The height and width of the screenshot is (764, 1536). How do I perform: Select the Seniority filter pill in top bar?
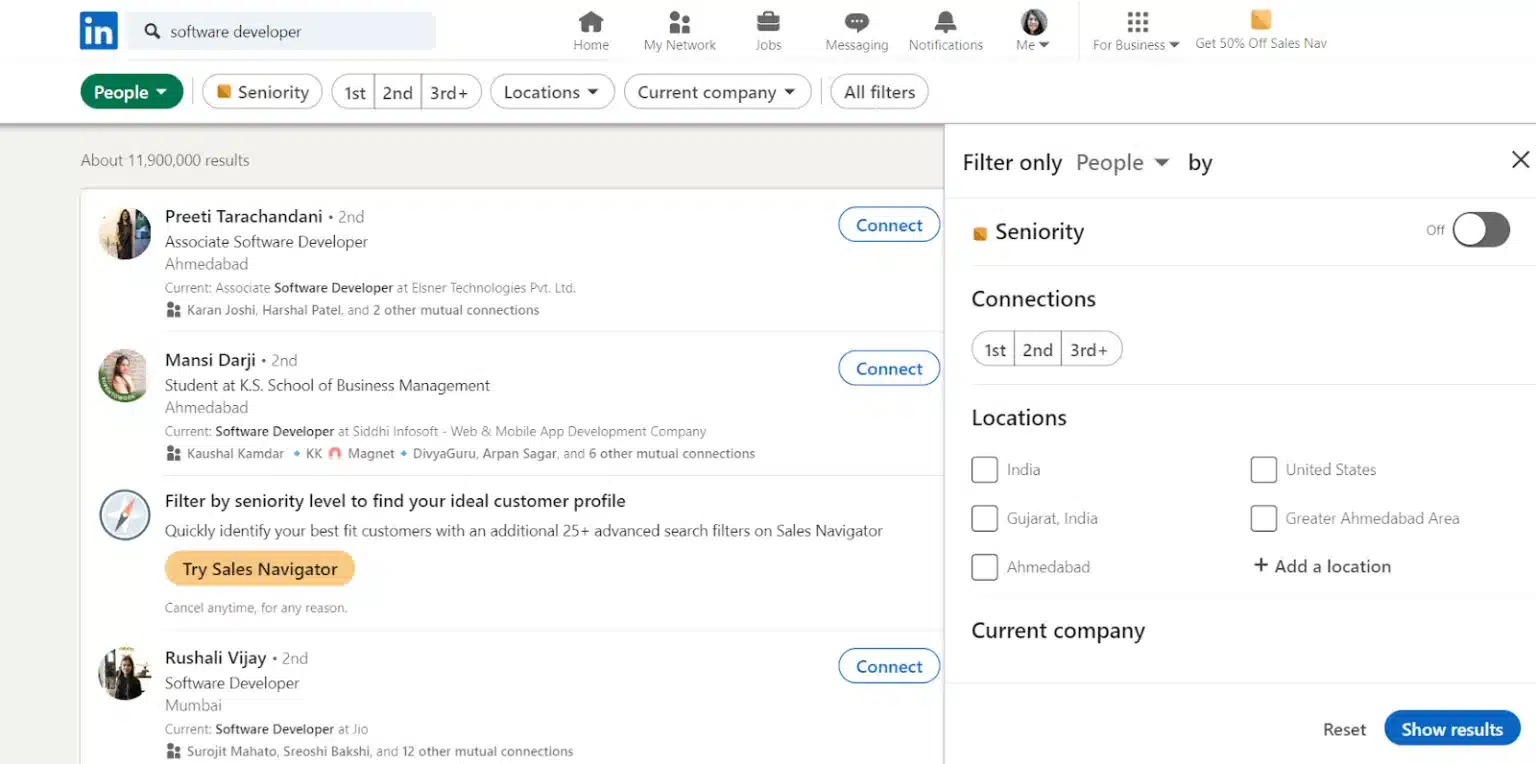263,92
